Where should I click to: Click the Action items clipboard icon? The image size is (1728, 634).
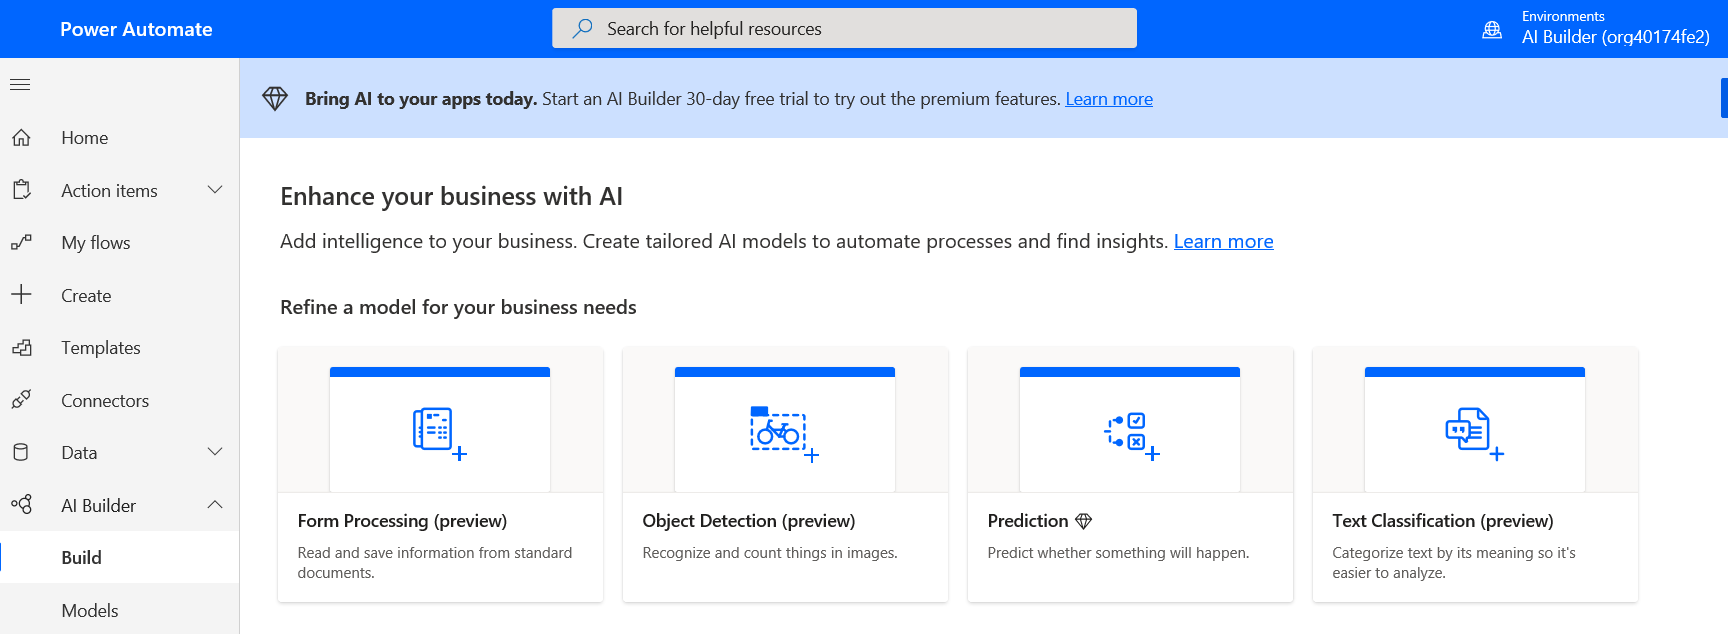(21, 190)
